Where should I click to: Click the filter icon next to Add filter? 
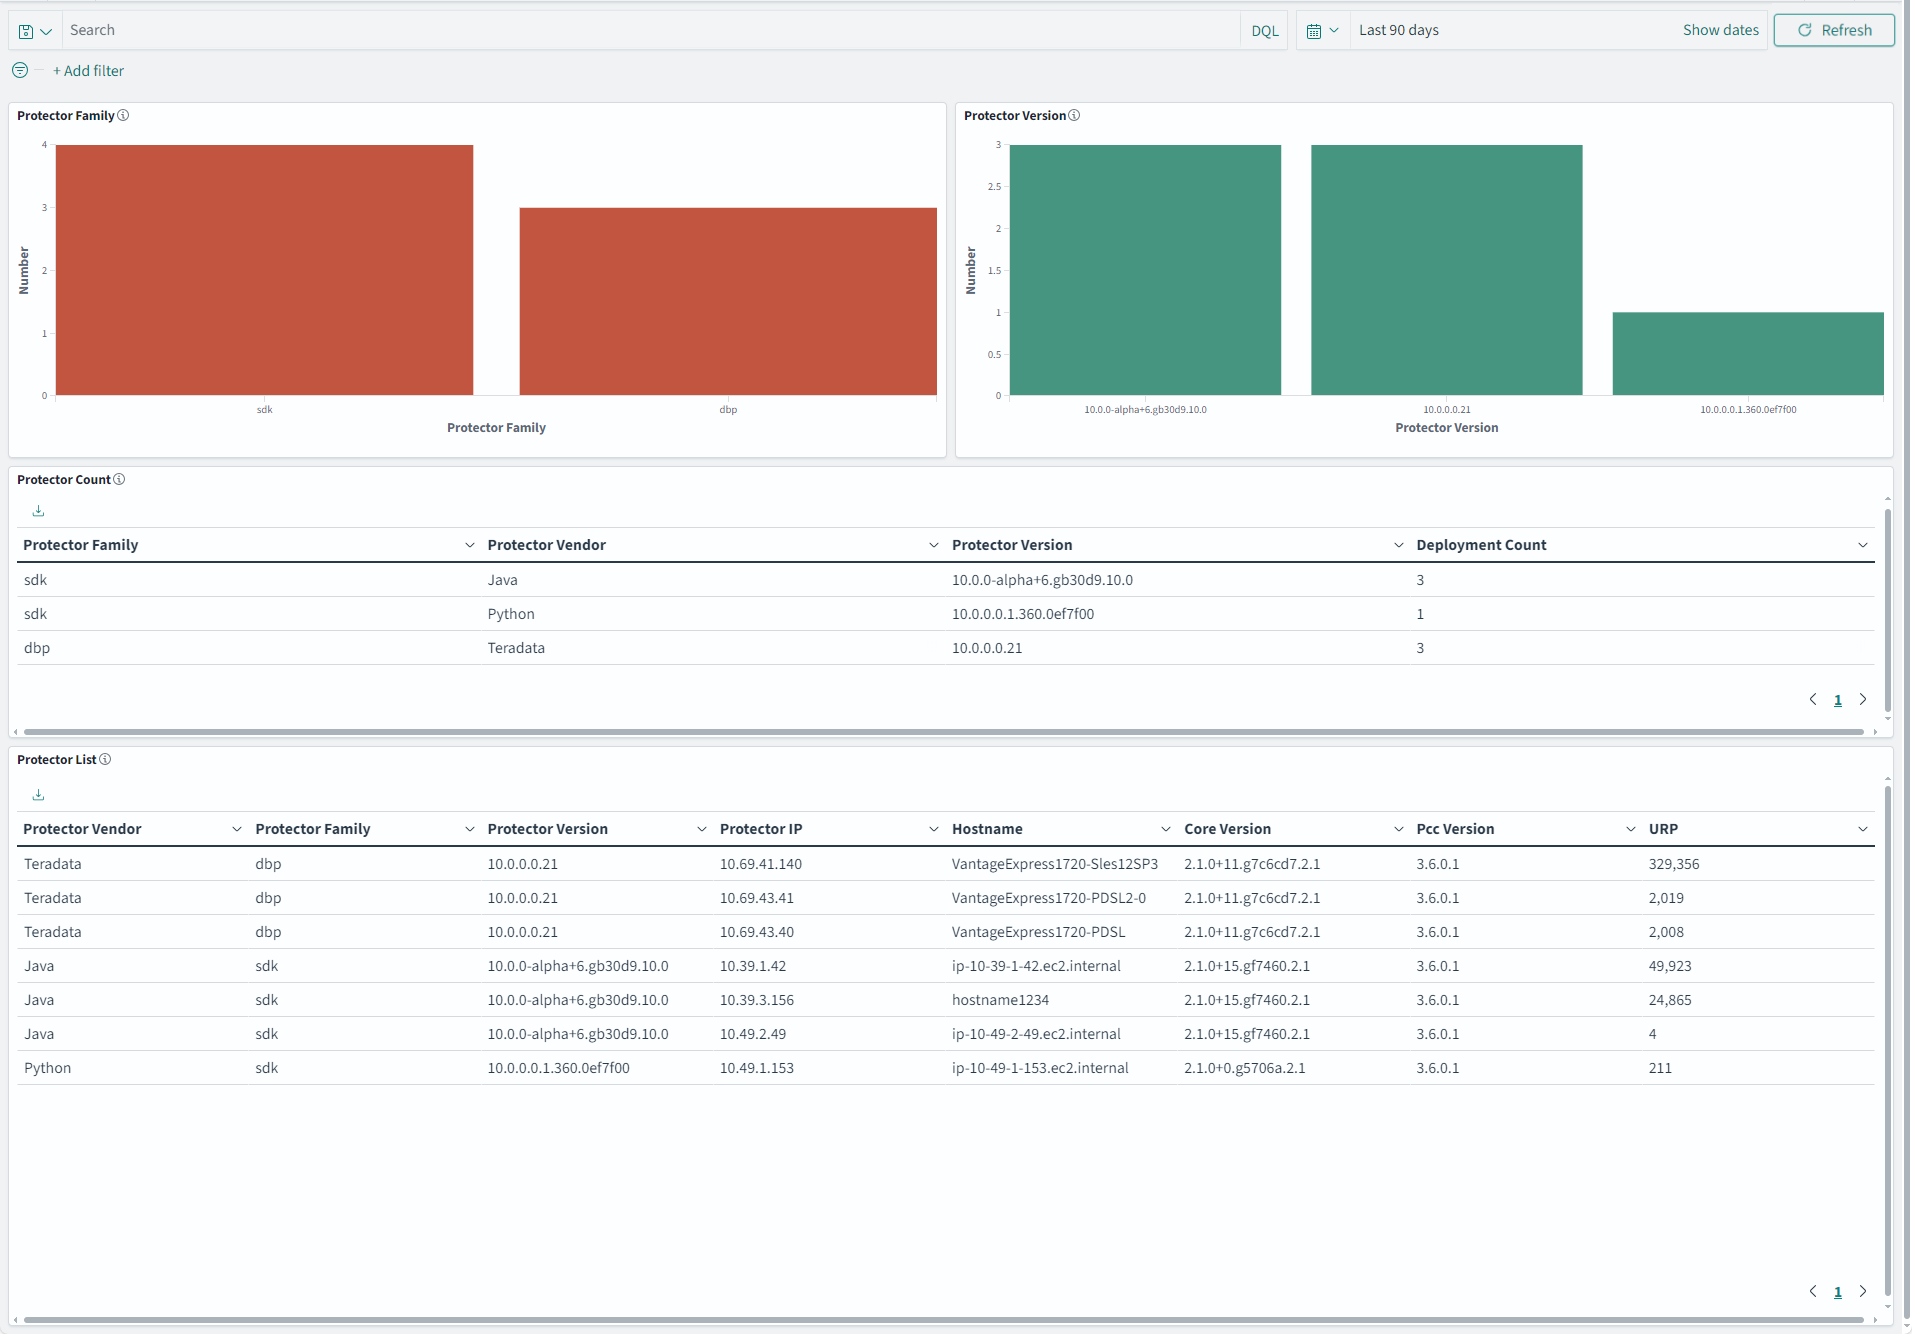(x=19, y=70)
